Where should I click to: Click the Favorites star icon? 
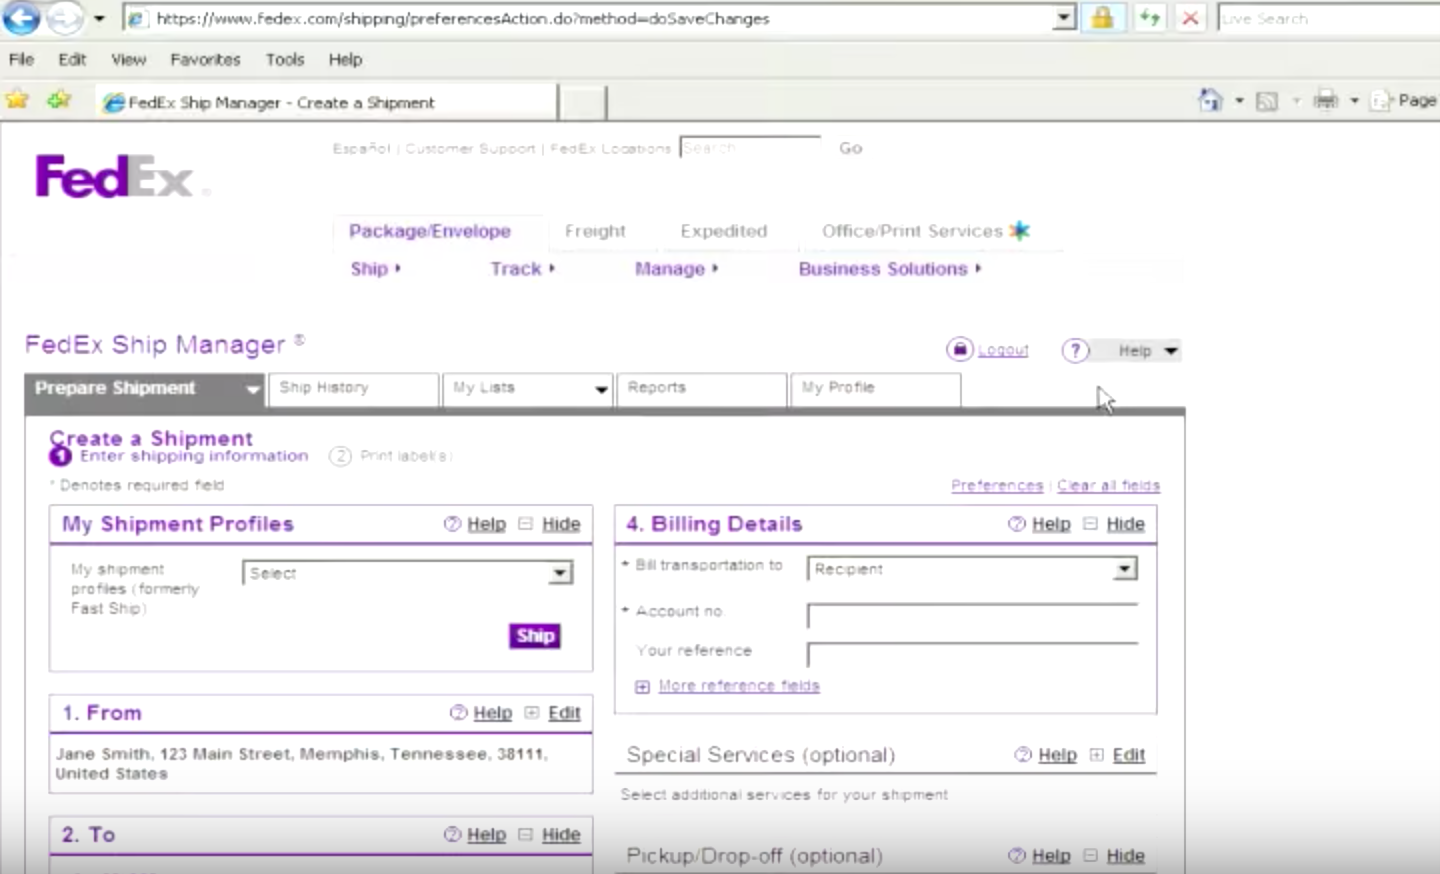[16, 100]
